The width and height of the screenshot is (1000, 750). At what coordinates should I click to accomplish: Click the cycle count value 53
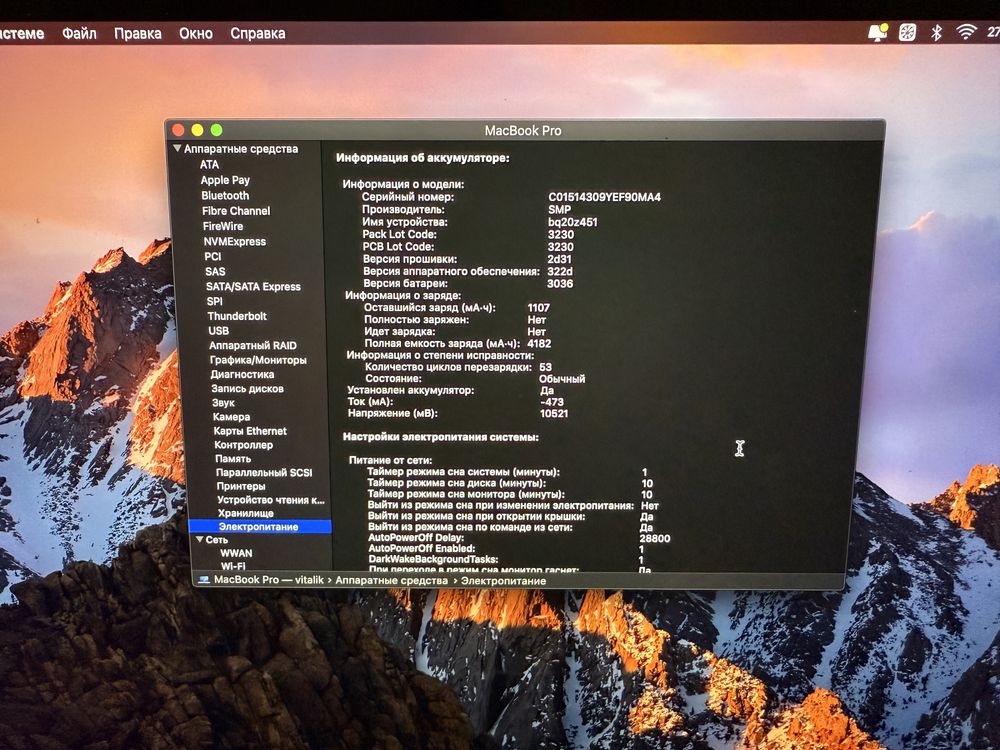point(545,367)
